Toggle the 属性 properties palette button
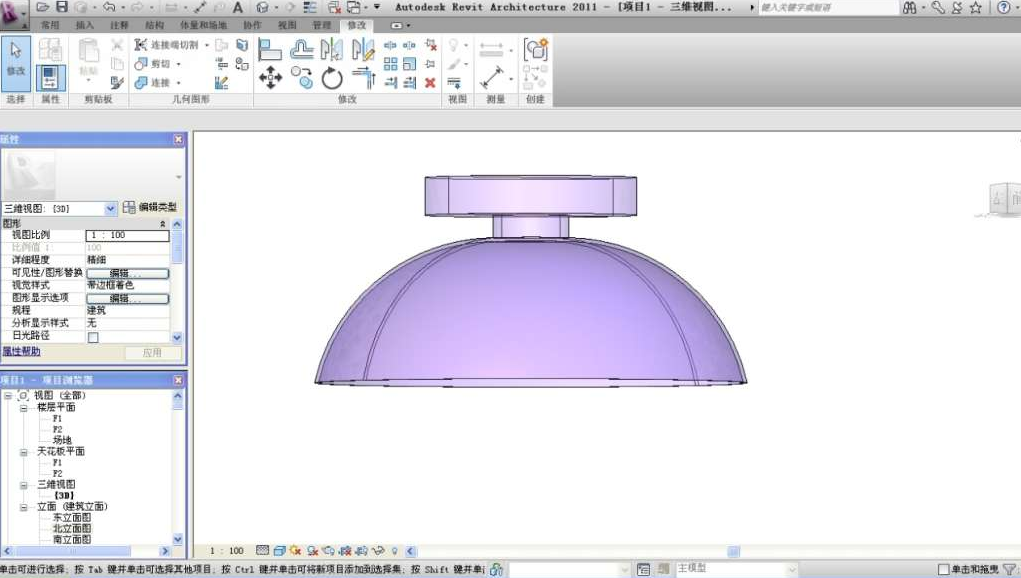This screenshot has height=578, width=1021. [50, 77]
